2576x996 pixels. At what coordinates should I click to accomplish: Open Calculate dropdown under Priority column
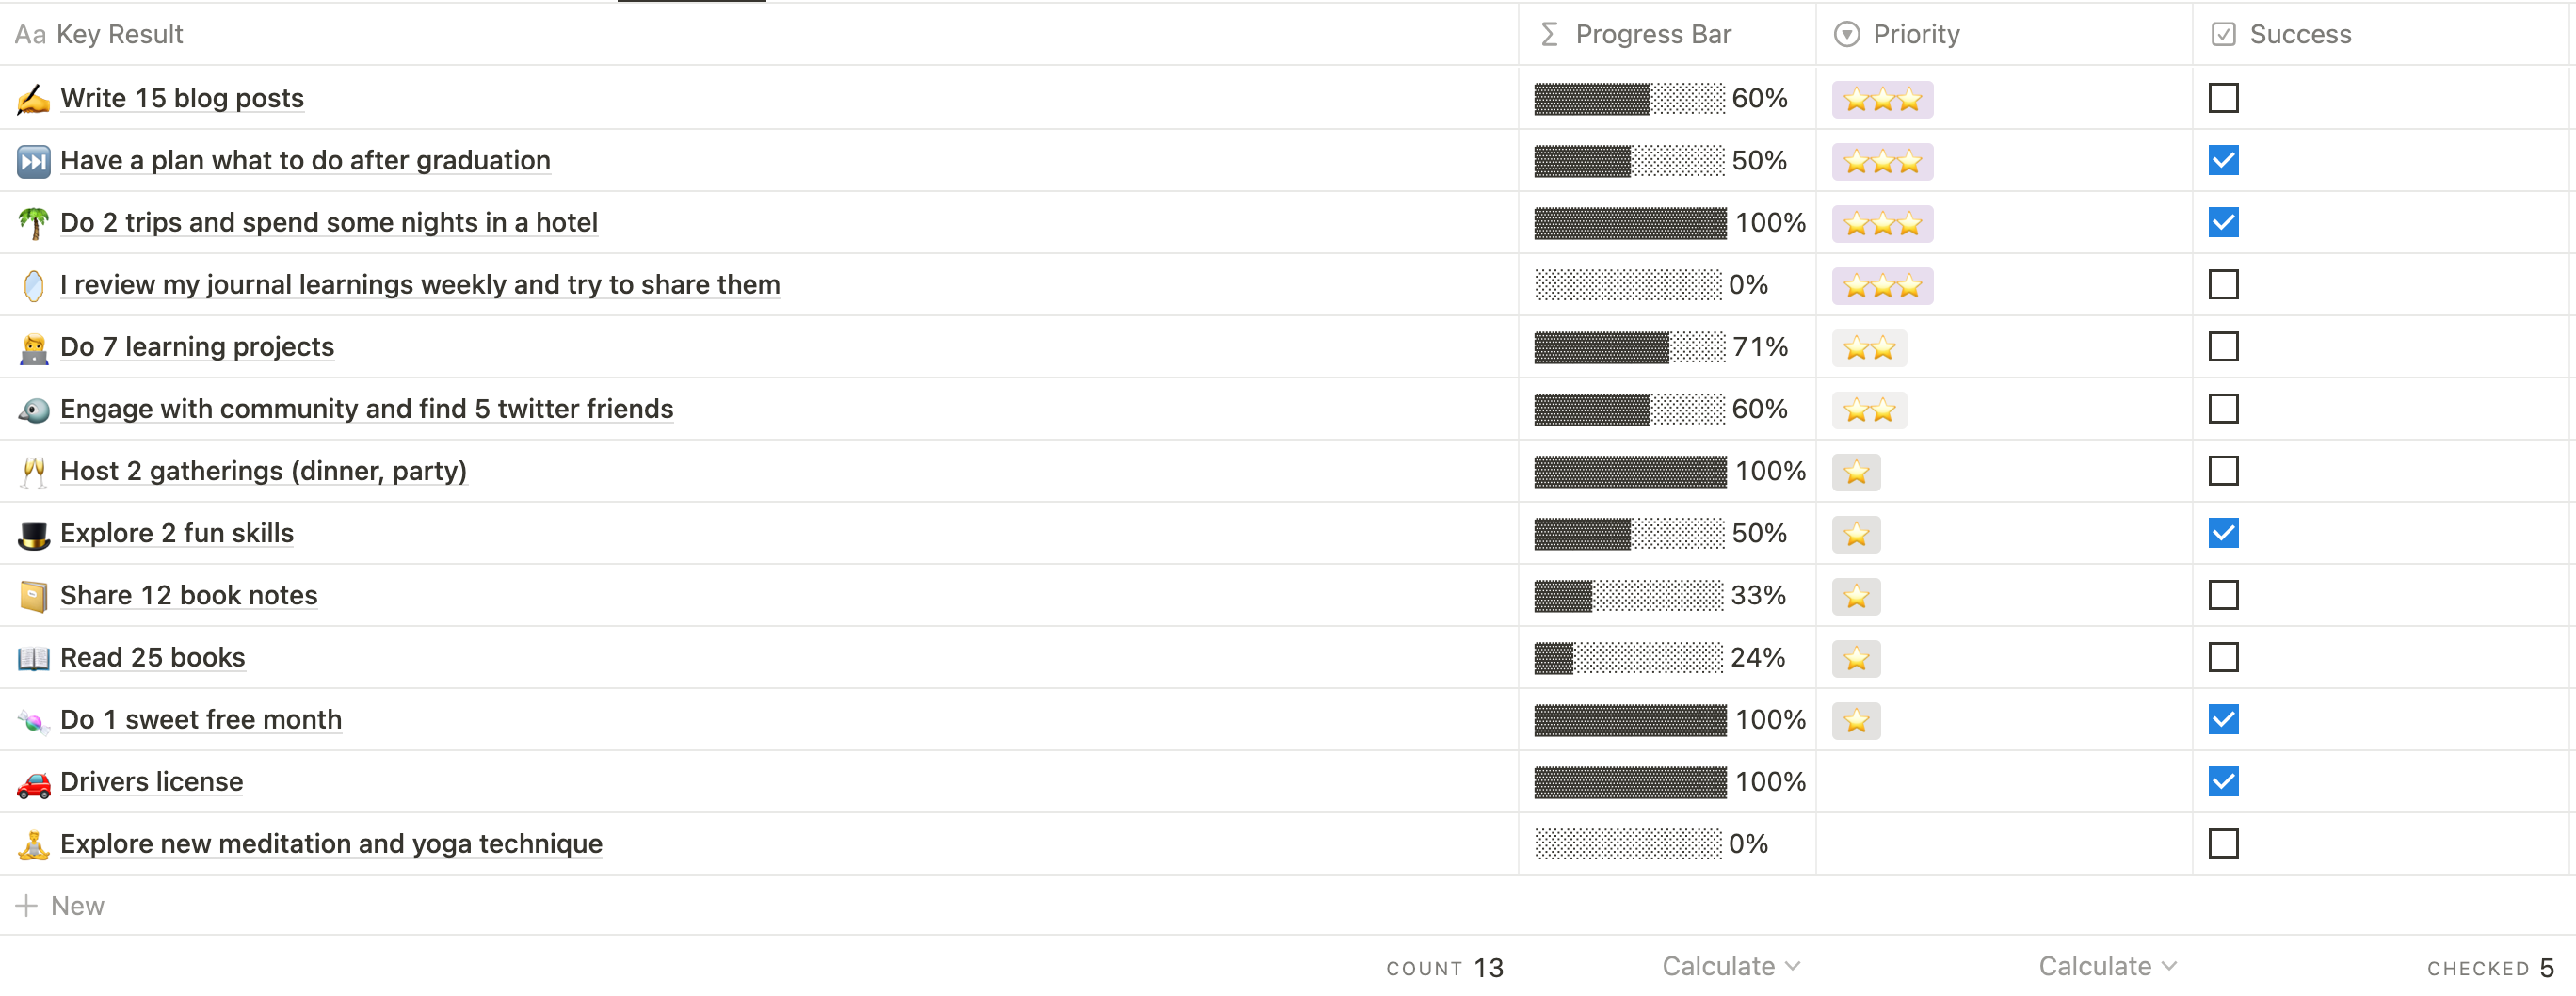[2108, 966]
